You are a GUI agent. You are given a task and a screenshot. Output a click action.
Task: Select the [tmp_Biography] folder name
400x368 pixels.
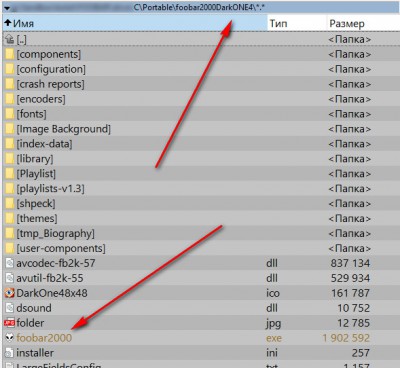[x=55, y=233]
